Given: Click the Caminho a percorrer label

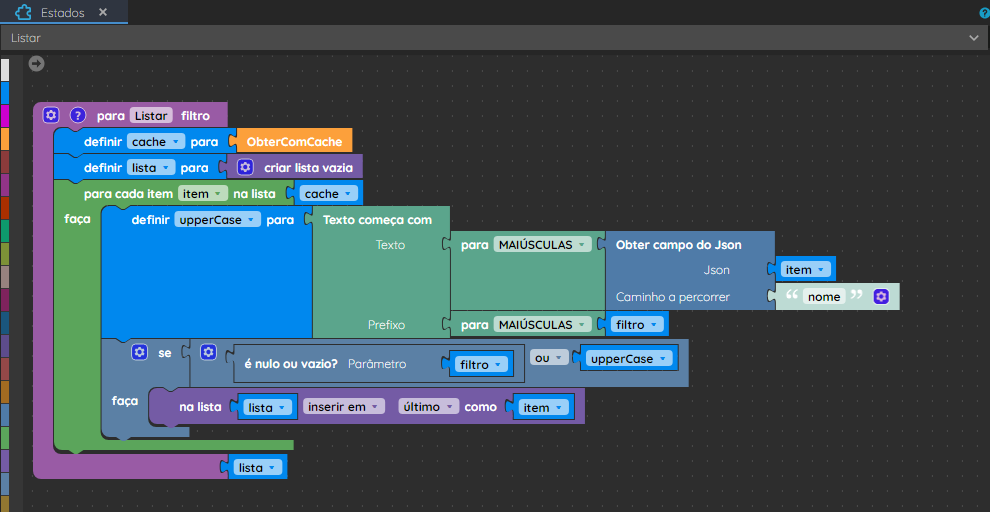Looking at the screenshot, I should [672, 297].
